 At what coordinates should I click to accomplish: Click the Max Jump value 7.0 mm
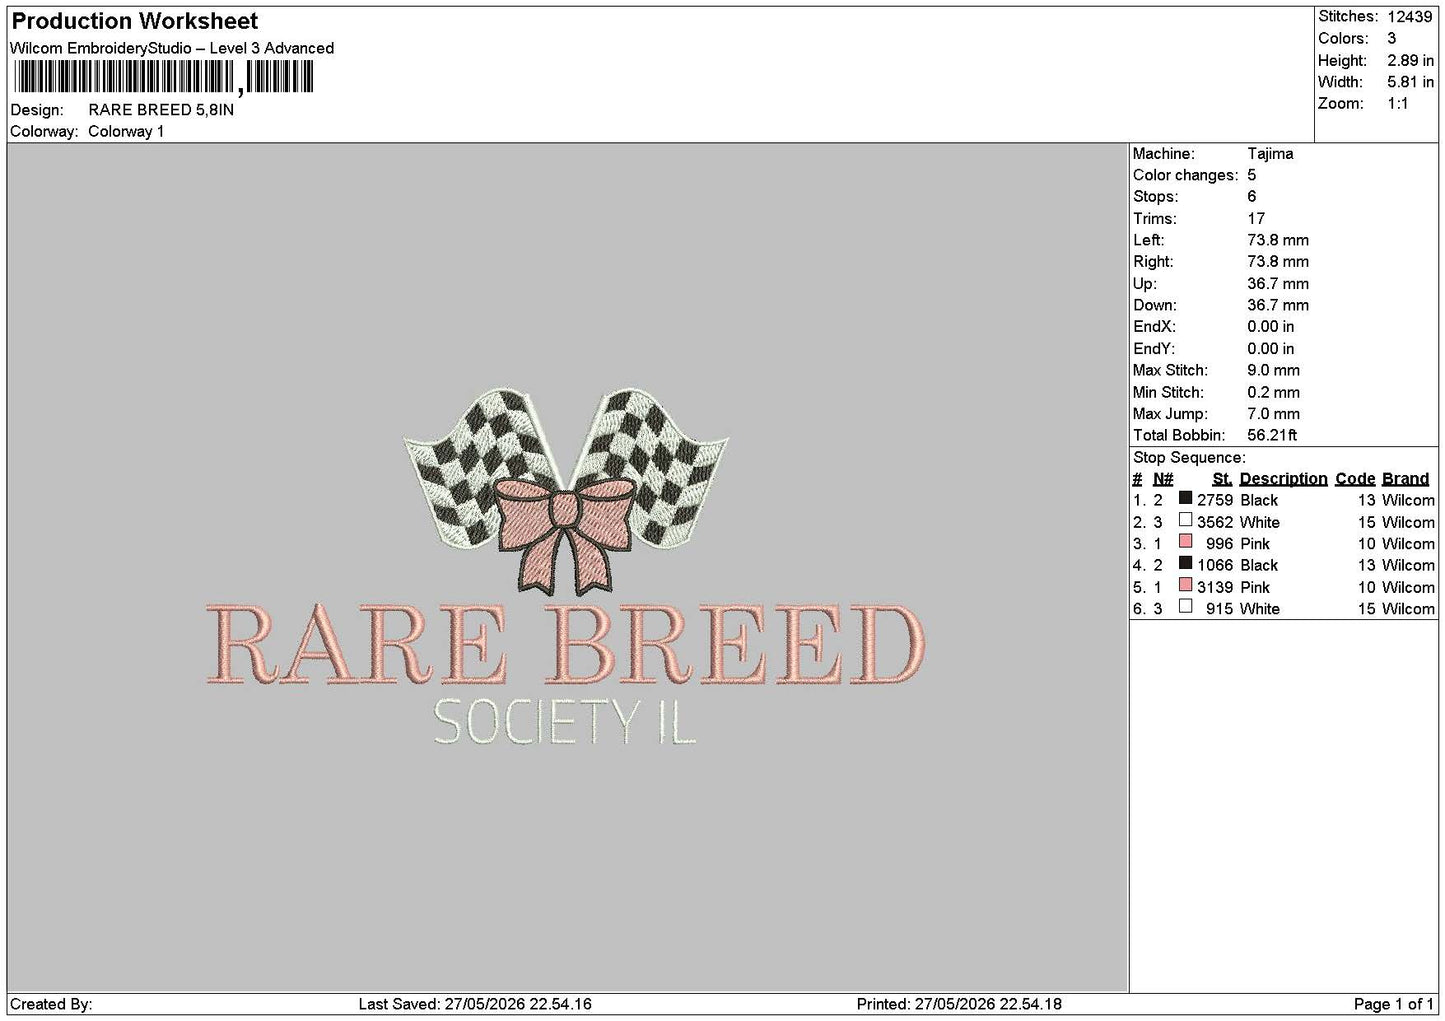[1274, 413]
